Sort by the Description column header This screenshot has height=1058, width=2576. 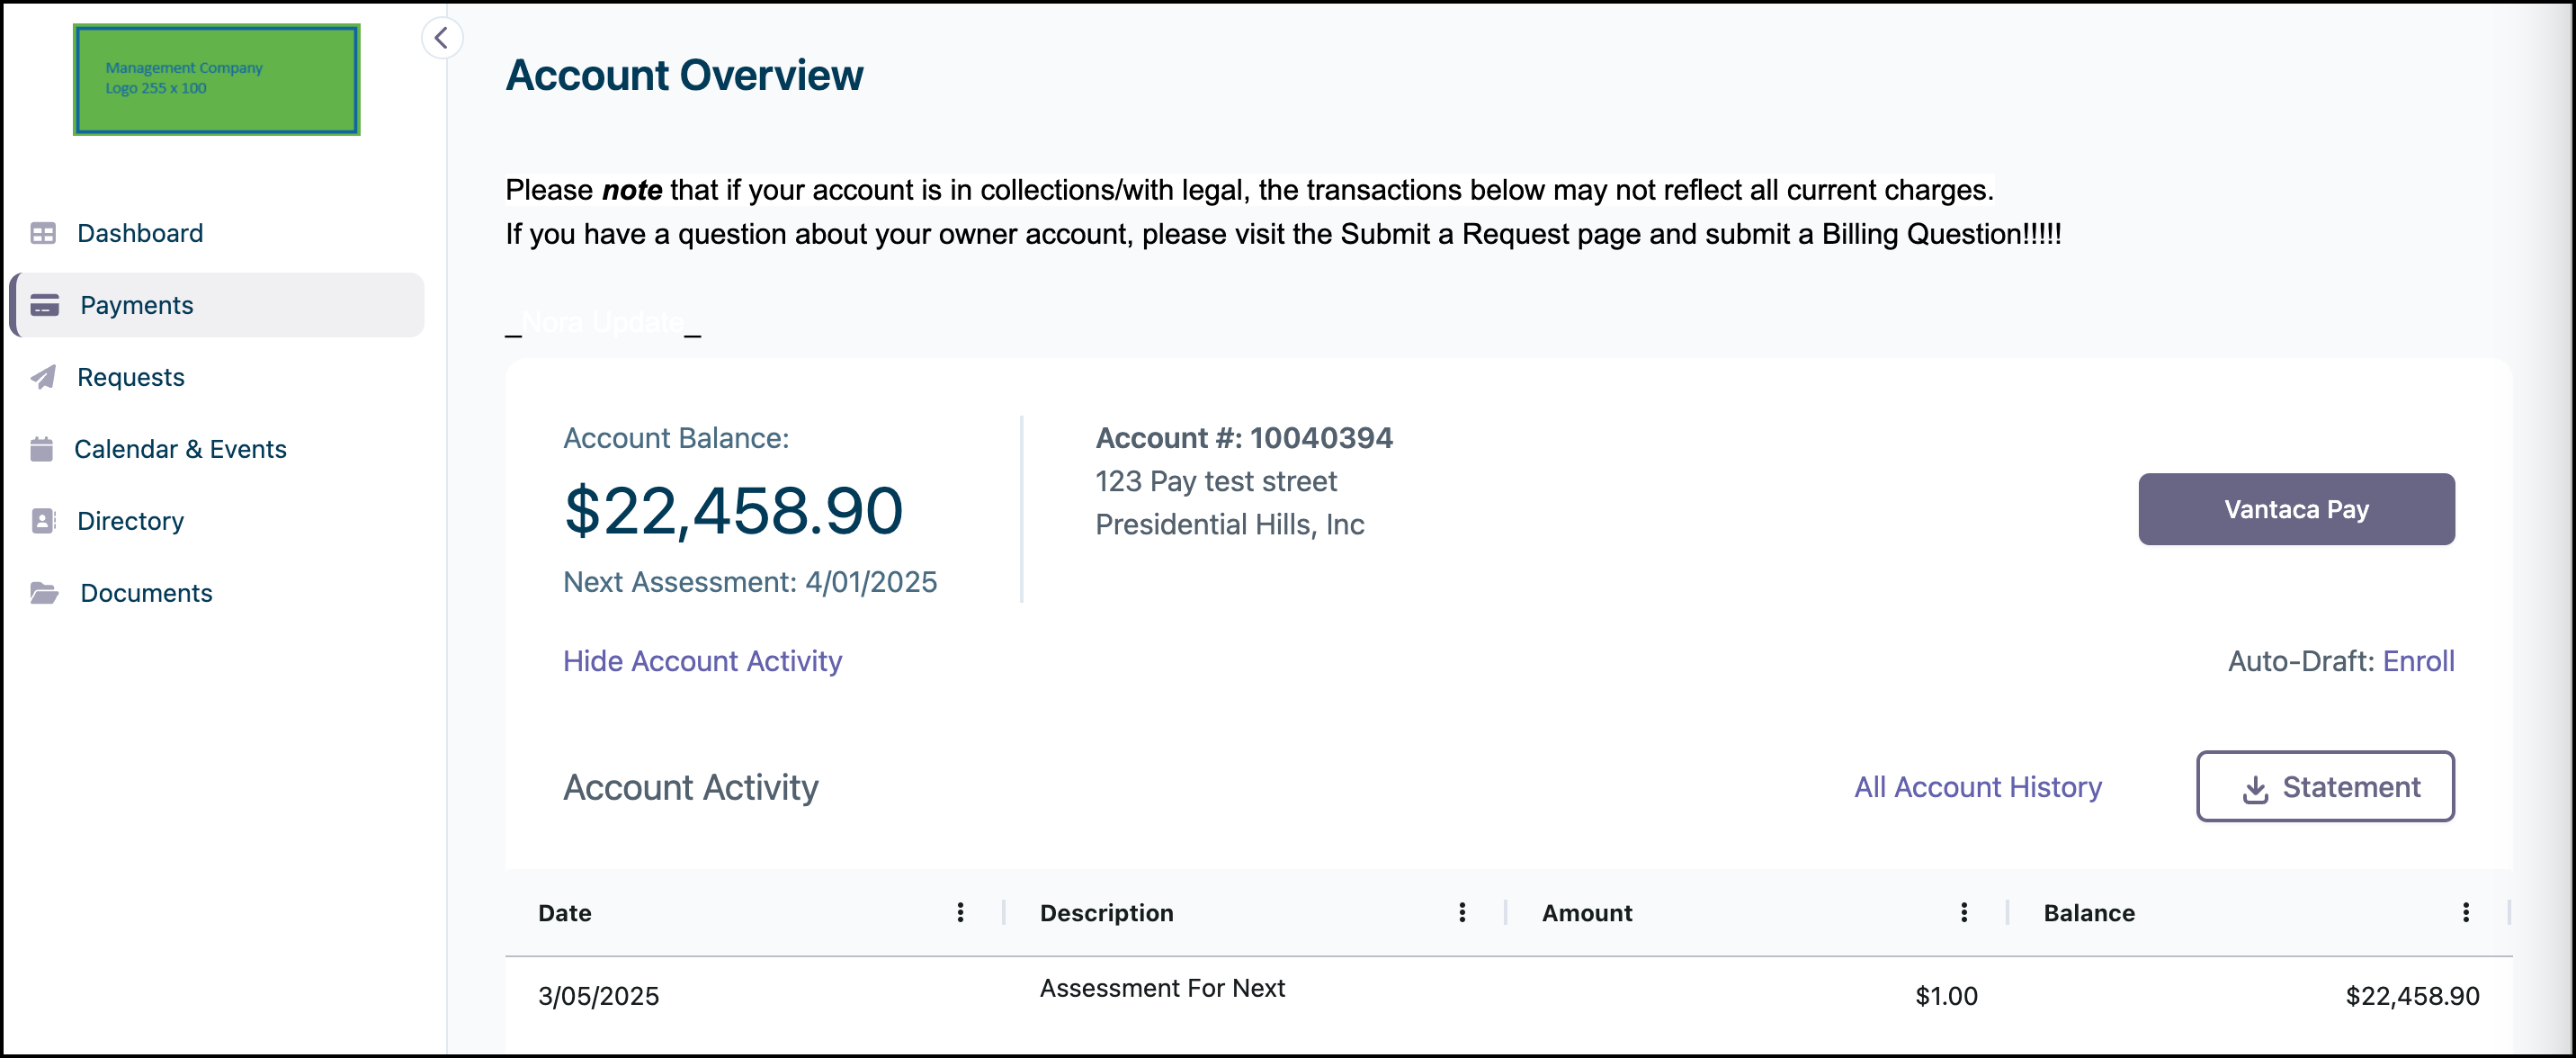[1106, 912]
